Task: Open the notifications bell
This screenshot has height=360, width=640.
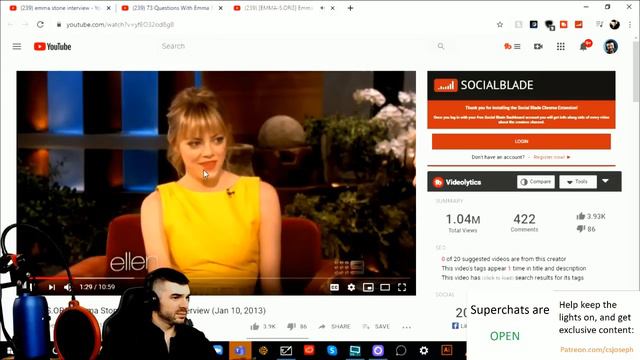Action: point(584,47)
